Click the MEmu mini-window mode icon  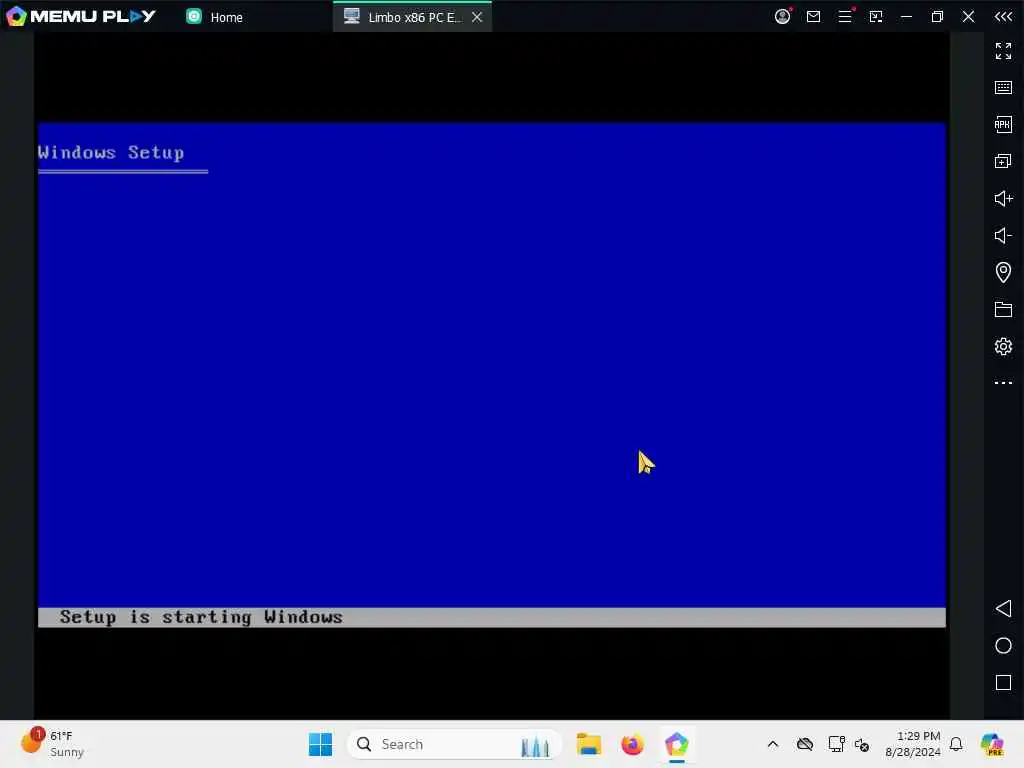tap(876, 17)
